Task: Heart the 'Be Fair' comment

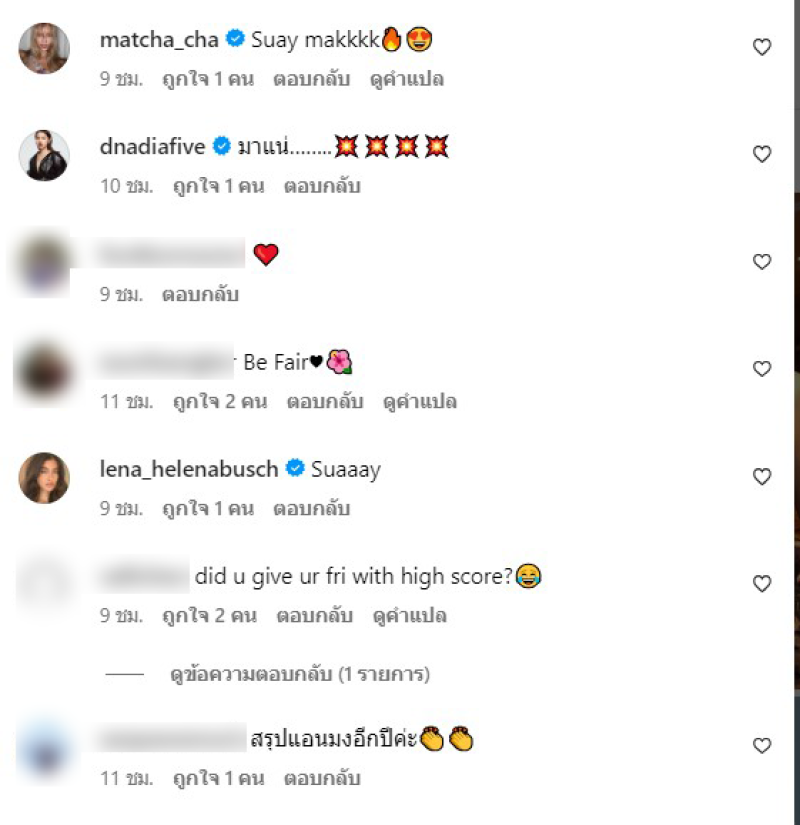Action: pos(762,369)
